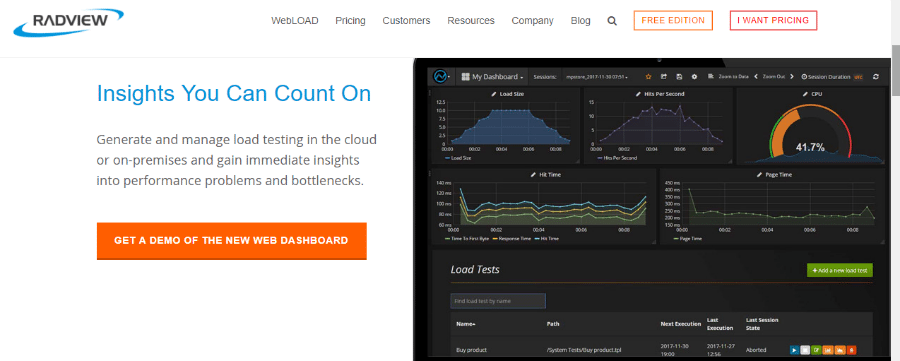
Task: Toggle the Time To First Byte legend
Action: (467, 238)
